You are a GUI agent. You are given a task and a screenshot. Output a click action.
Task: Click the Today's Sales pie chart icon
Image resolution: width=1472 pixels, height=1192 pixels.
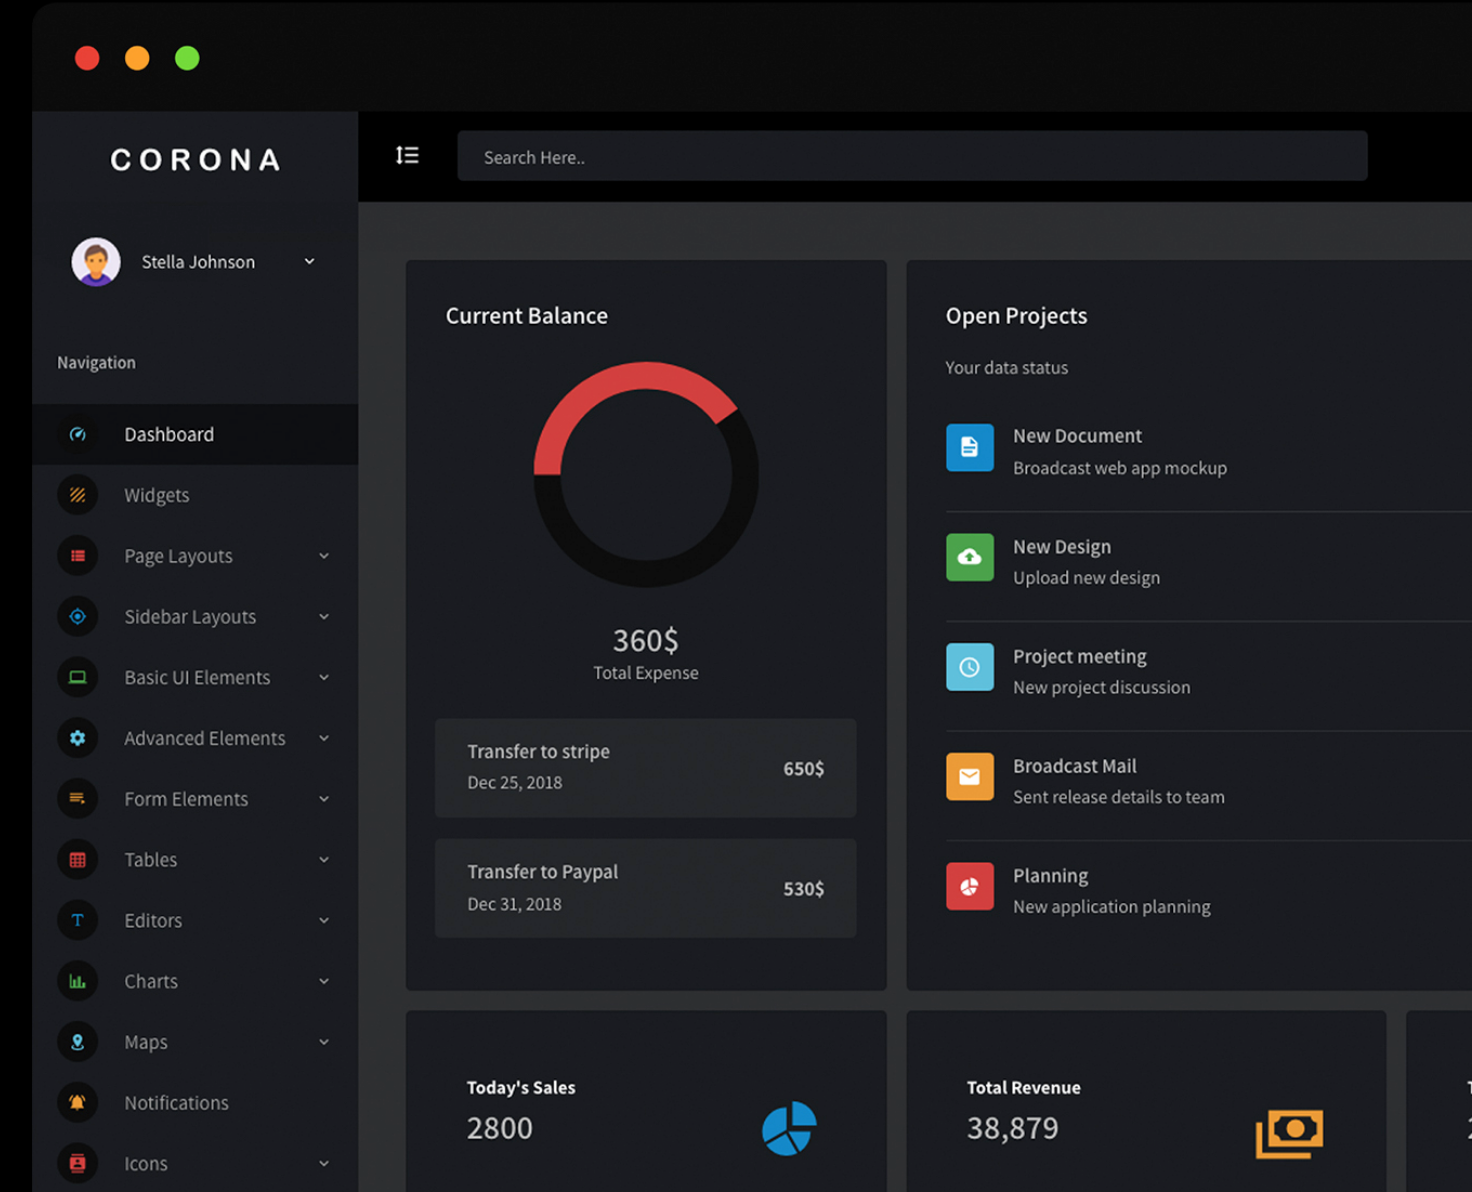coord(789,1128)
